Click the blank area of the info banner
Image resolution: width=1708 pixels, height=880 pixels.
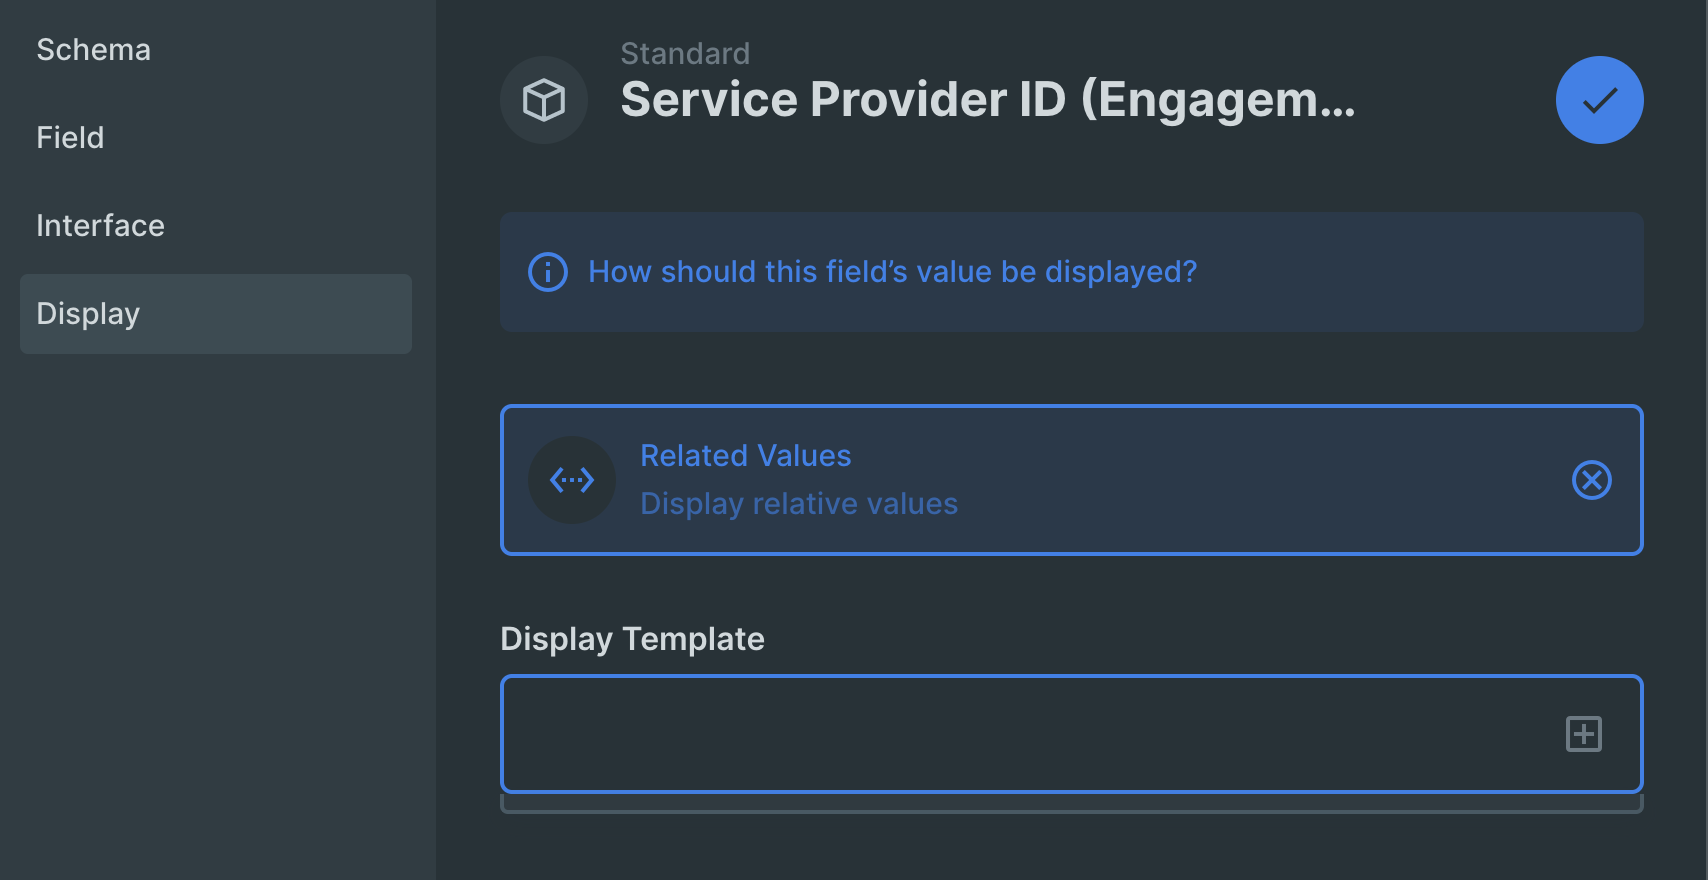pyautogui.click(x=1420, y=272)
